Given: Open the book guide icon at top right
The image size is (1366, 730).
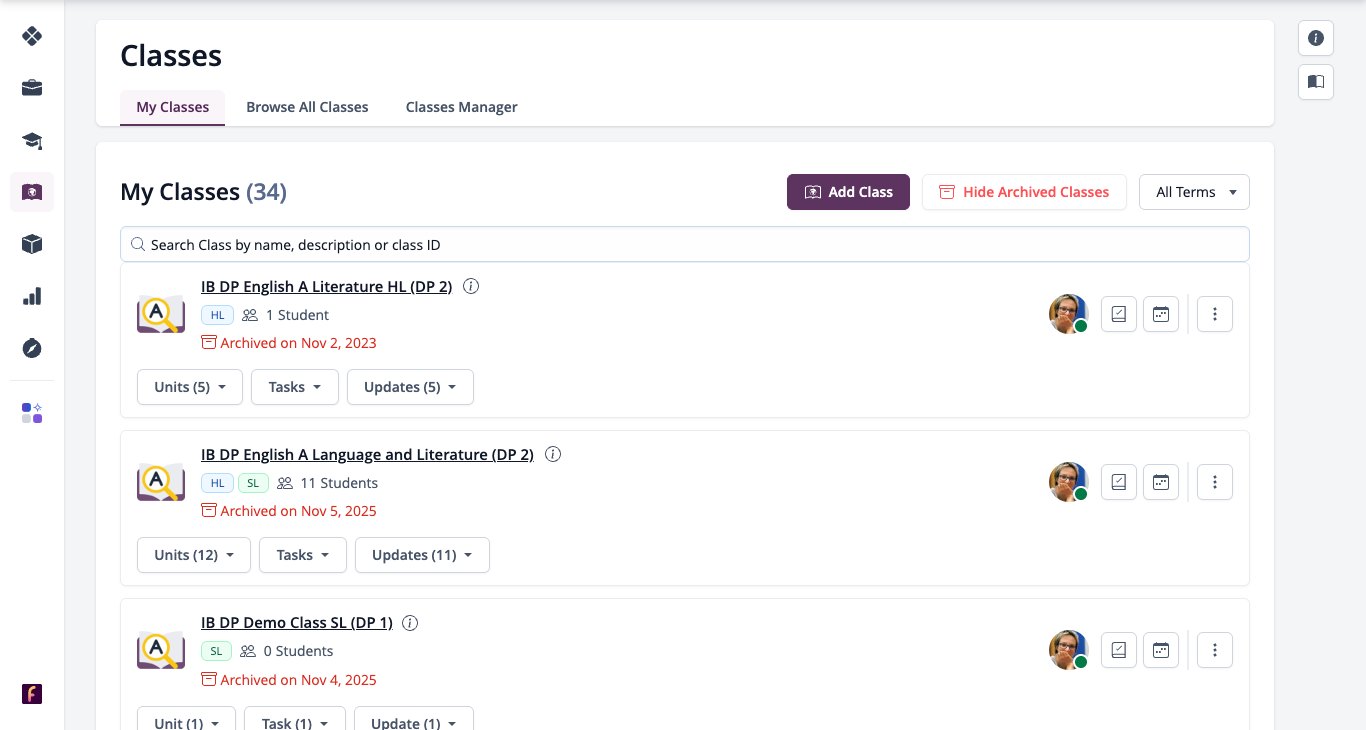Looking at the screenshot, I should tap(1316, 82).
